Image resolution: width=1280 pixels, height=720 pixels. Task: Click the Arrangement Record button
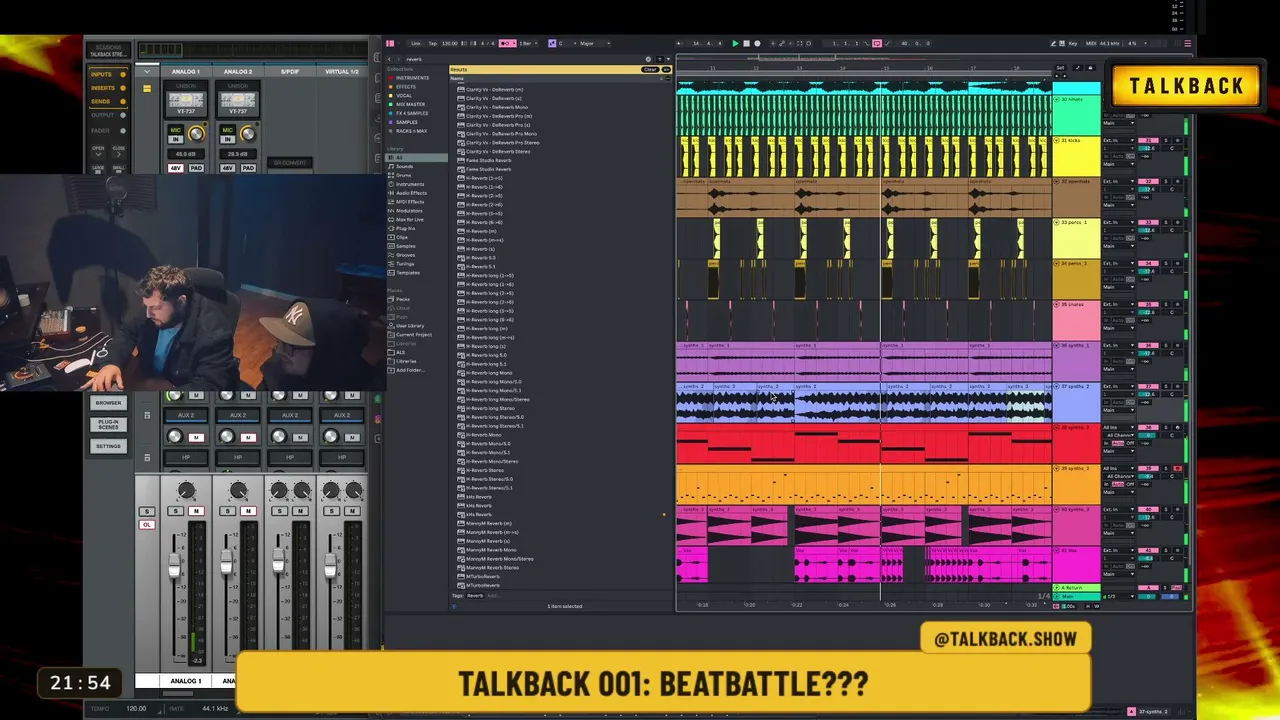click(757, 44)
